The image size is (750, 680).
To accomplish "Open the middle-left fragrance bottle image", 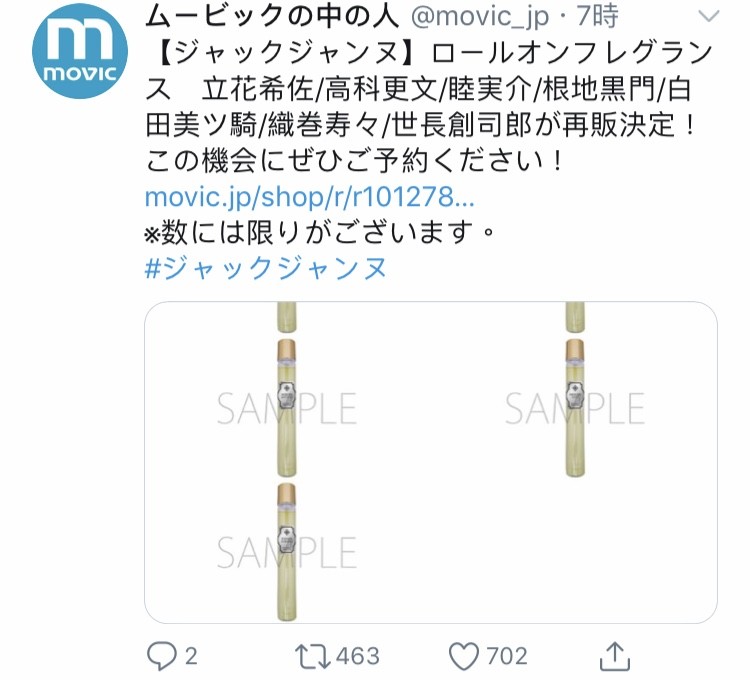I will click(287, 408).
